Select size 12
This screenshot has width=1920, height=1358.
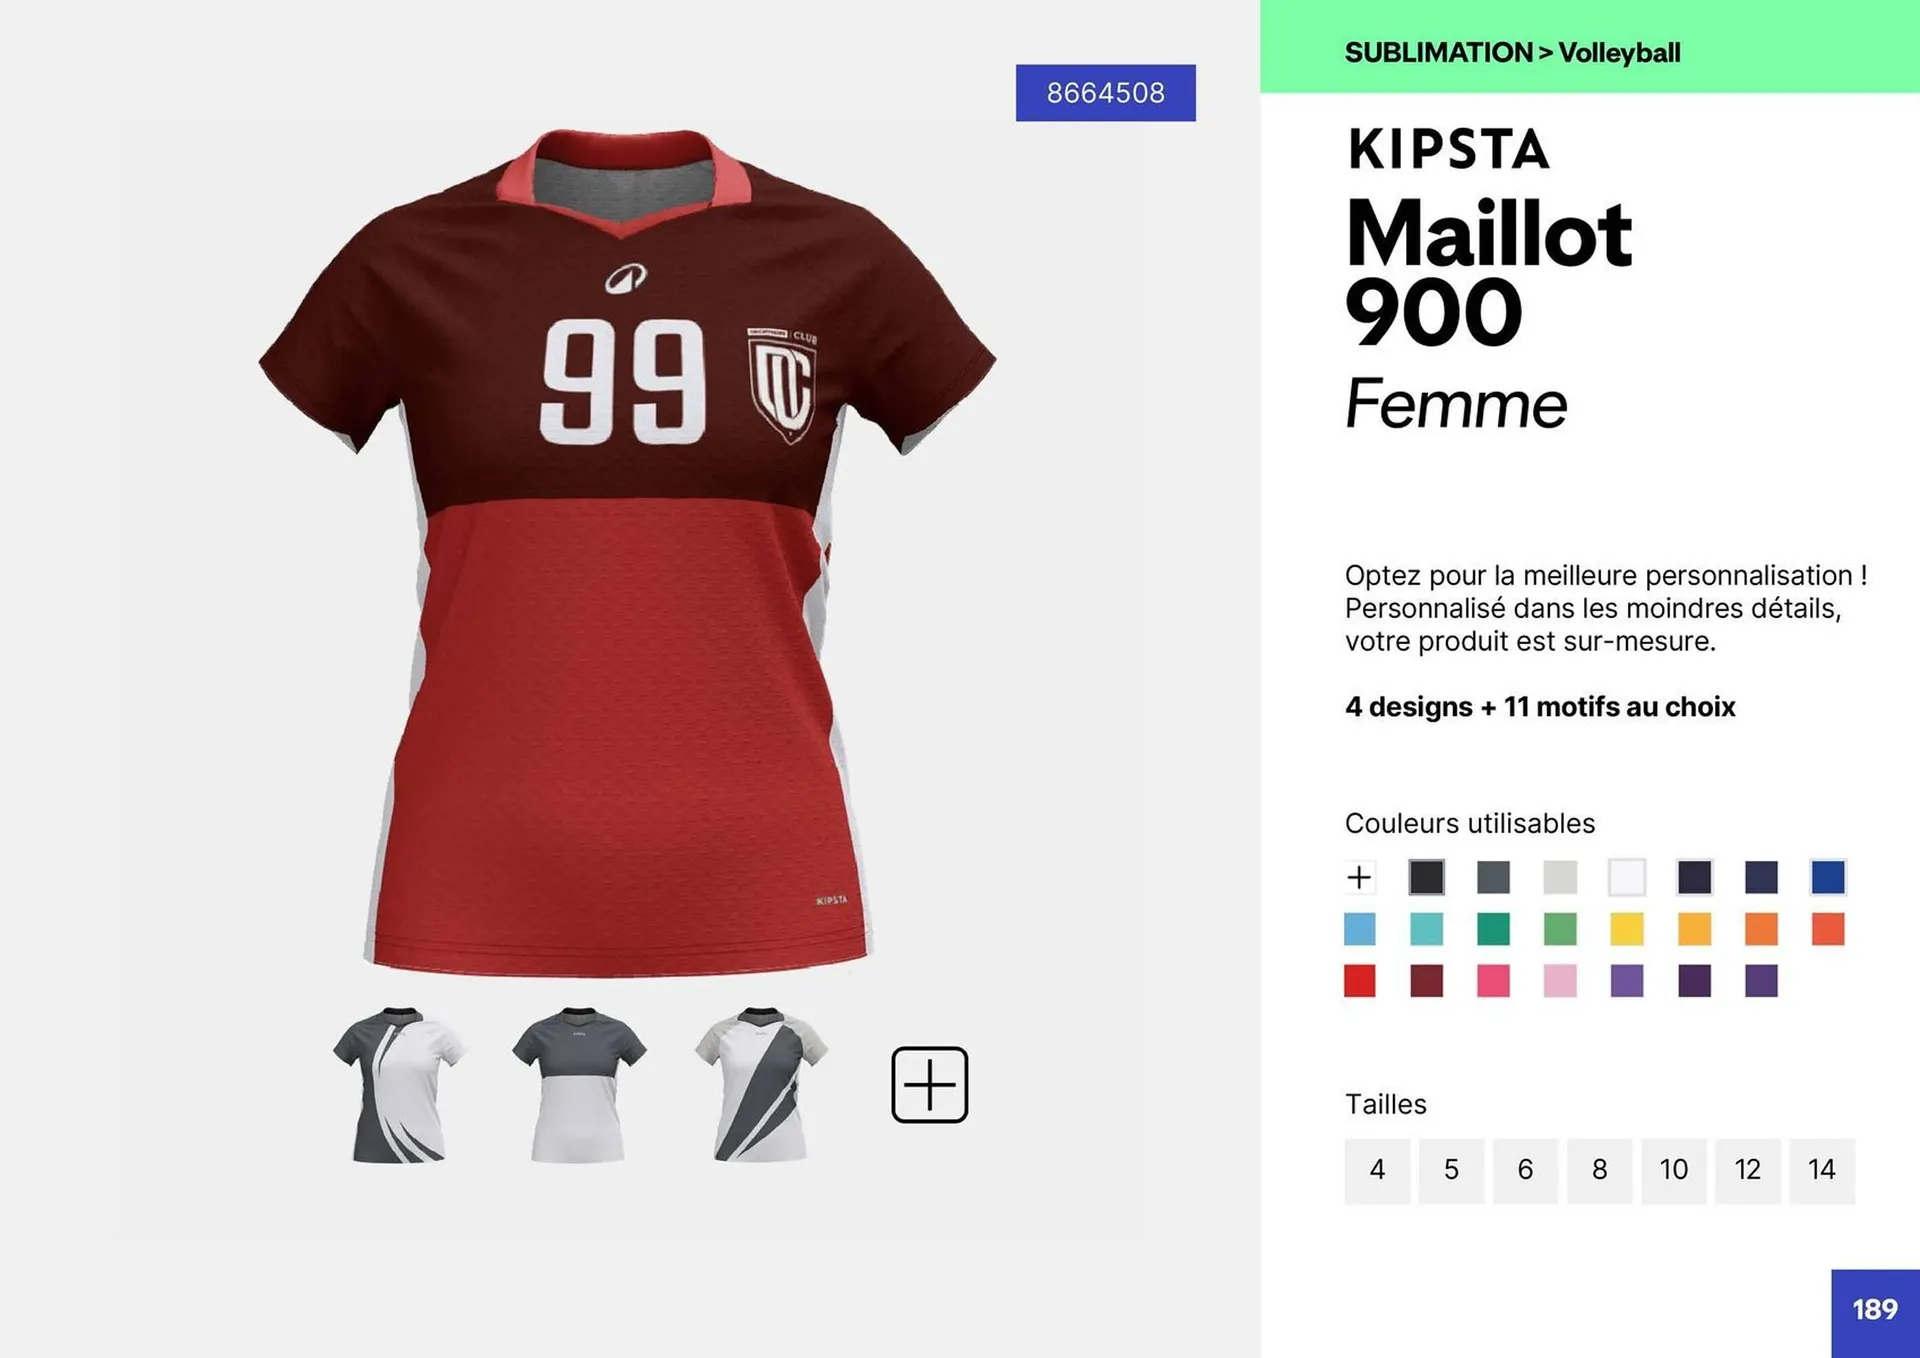(1747, 1170)
